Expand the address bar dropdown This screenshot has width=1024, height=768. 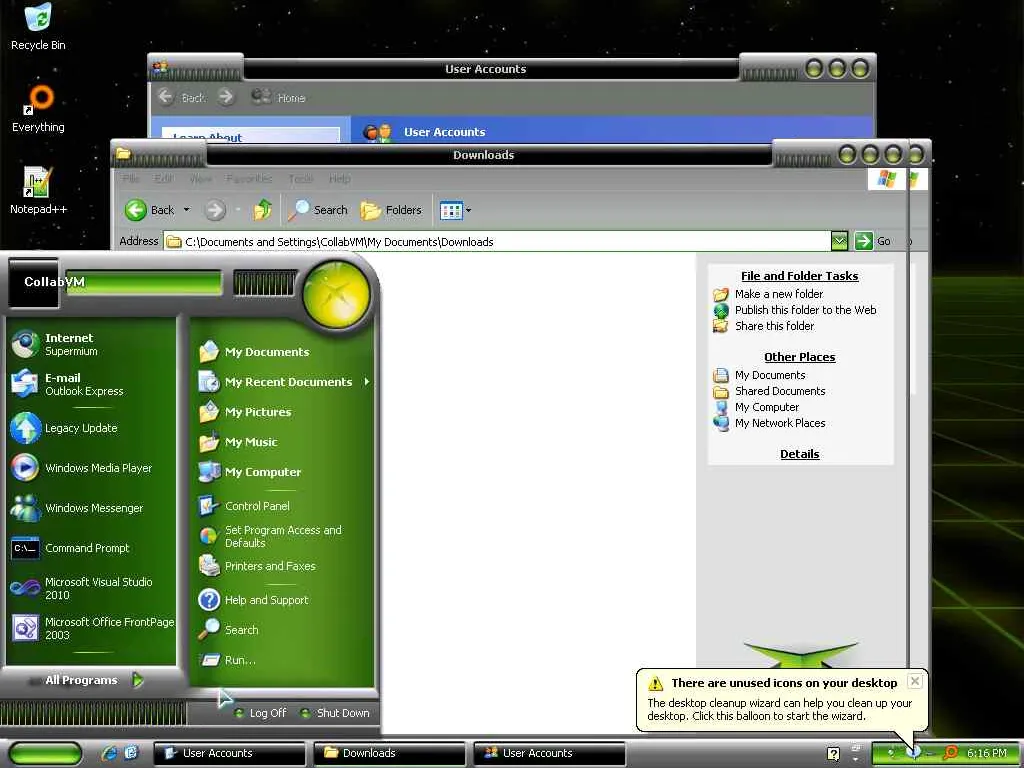(840, 241)
